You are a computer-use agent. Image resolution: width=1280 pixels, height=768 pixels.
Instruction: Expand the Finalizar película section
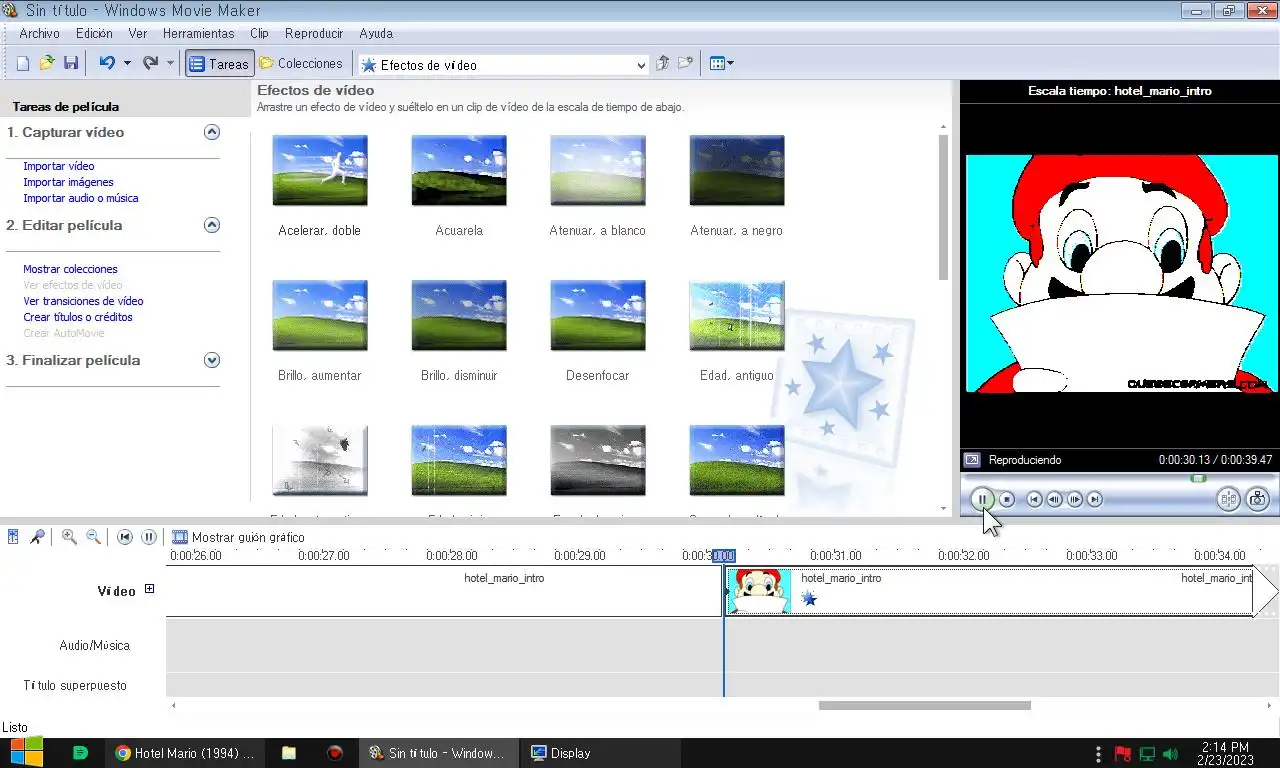point(212,360)
